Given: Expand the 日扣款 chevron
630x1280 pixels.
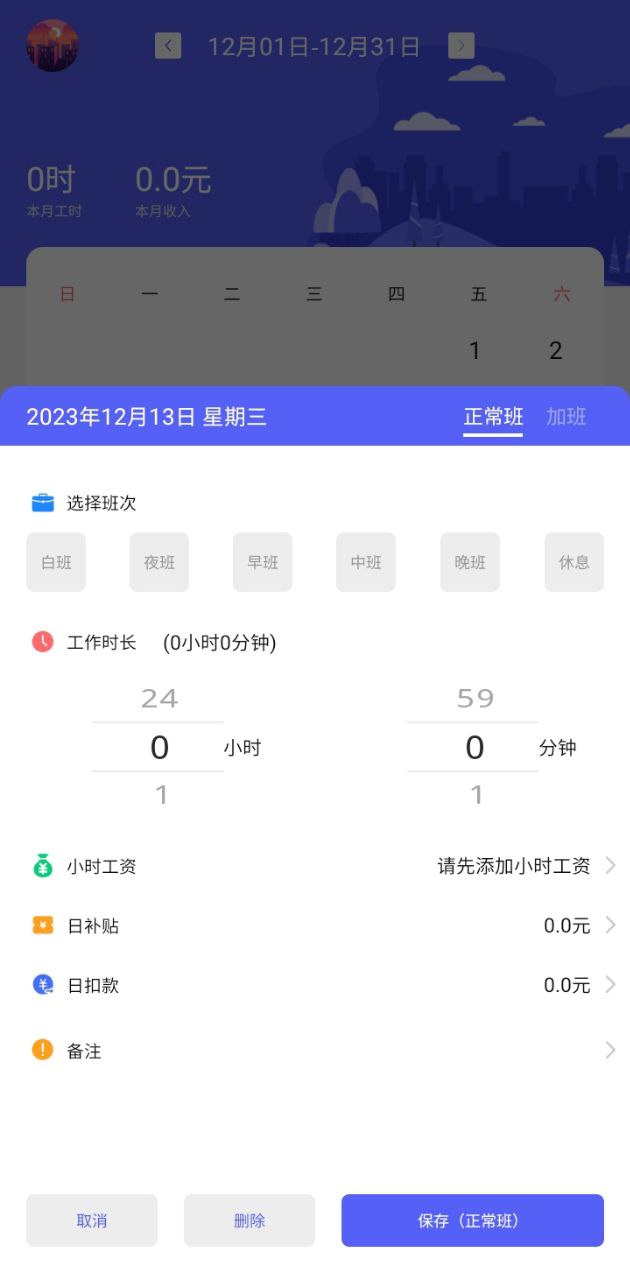Looking at the screenshot, I should (x=610, y=985).
